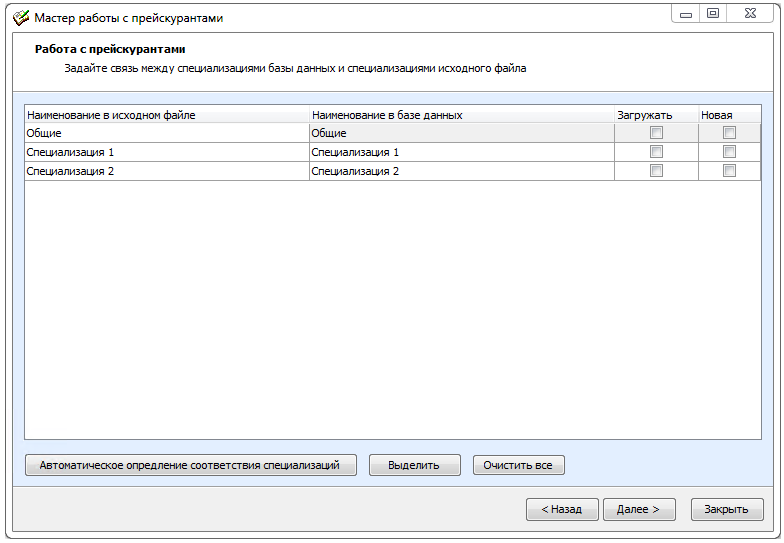Select database name cell for Общие row
The height and width of the screenshot is (543, 784).
[461, 133]
